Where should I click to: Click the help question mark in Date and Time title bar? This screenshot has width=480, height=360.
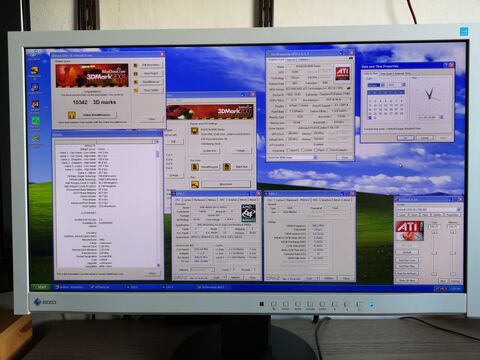(446, 65)
